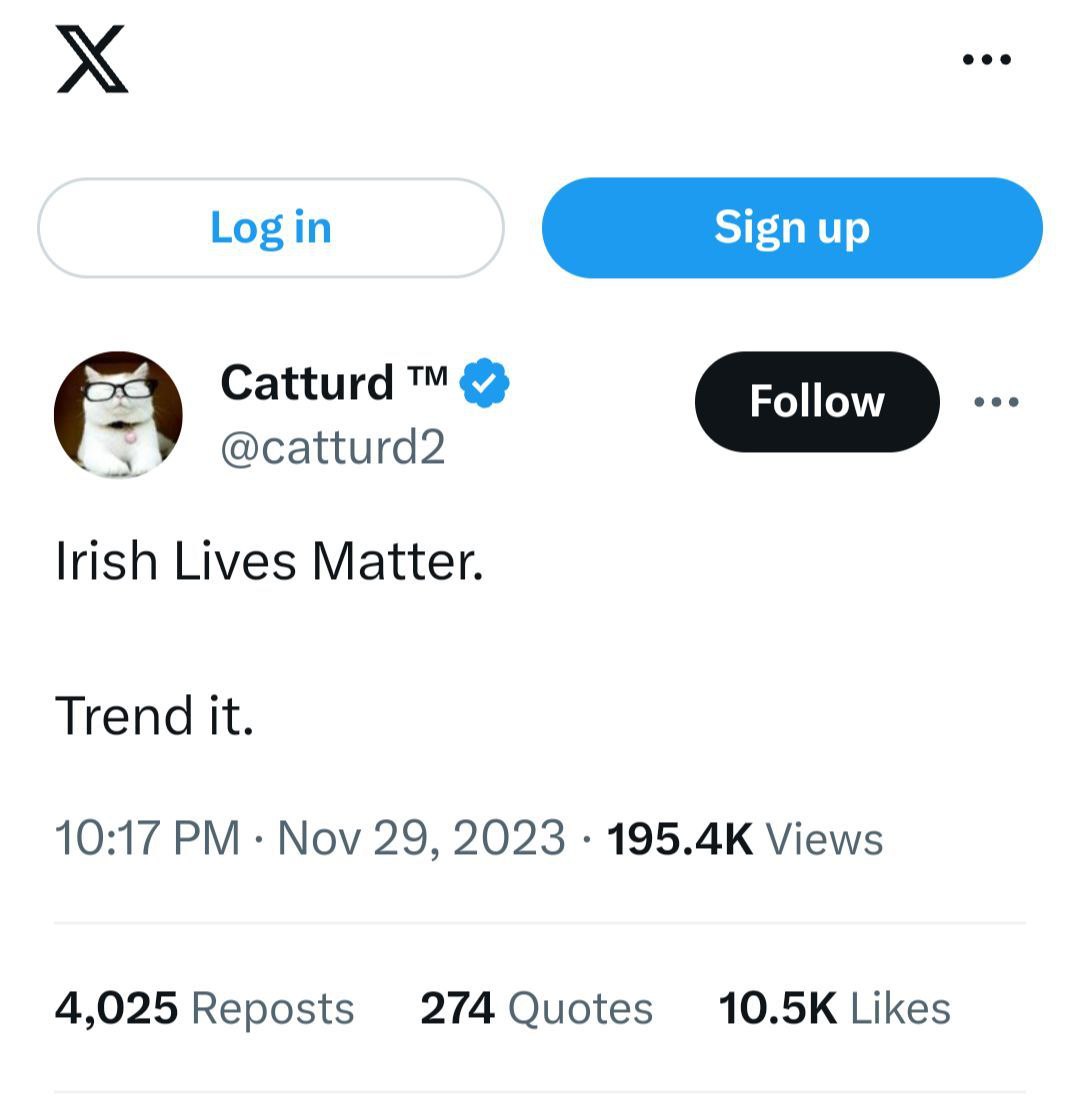Click the Nov 29, 2023 date
This screenshot has height=1109, width=1080.
(421, 838)
